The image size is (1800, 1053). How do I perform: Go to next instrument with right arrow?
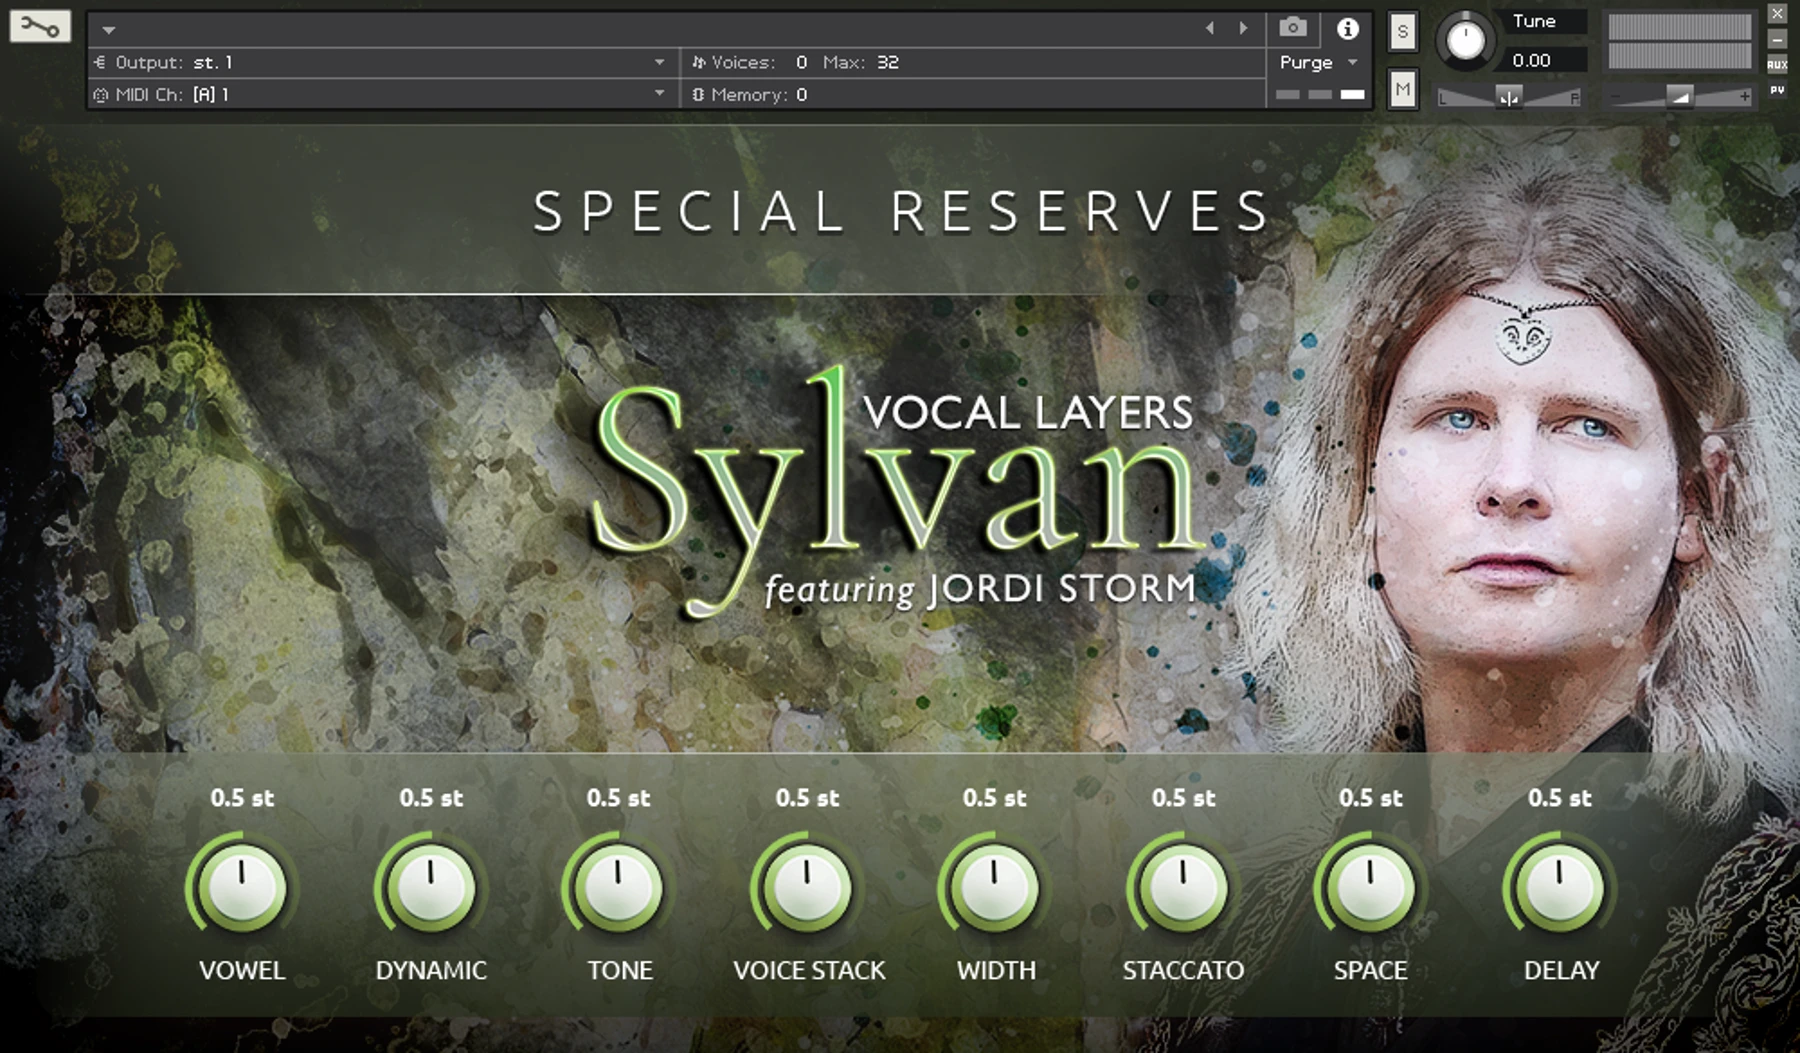[x=1243, y=29]
